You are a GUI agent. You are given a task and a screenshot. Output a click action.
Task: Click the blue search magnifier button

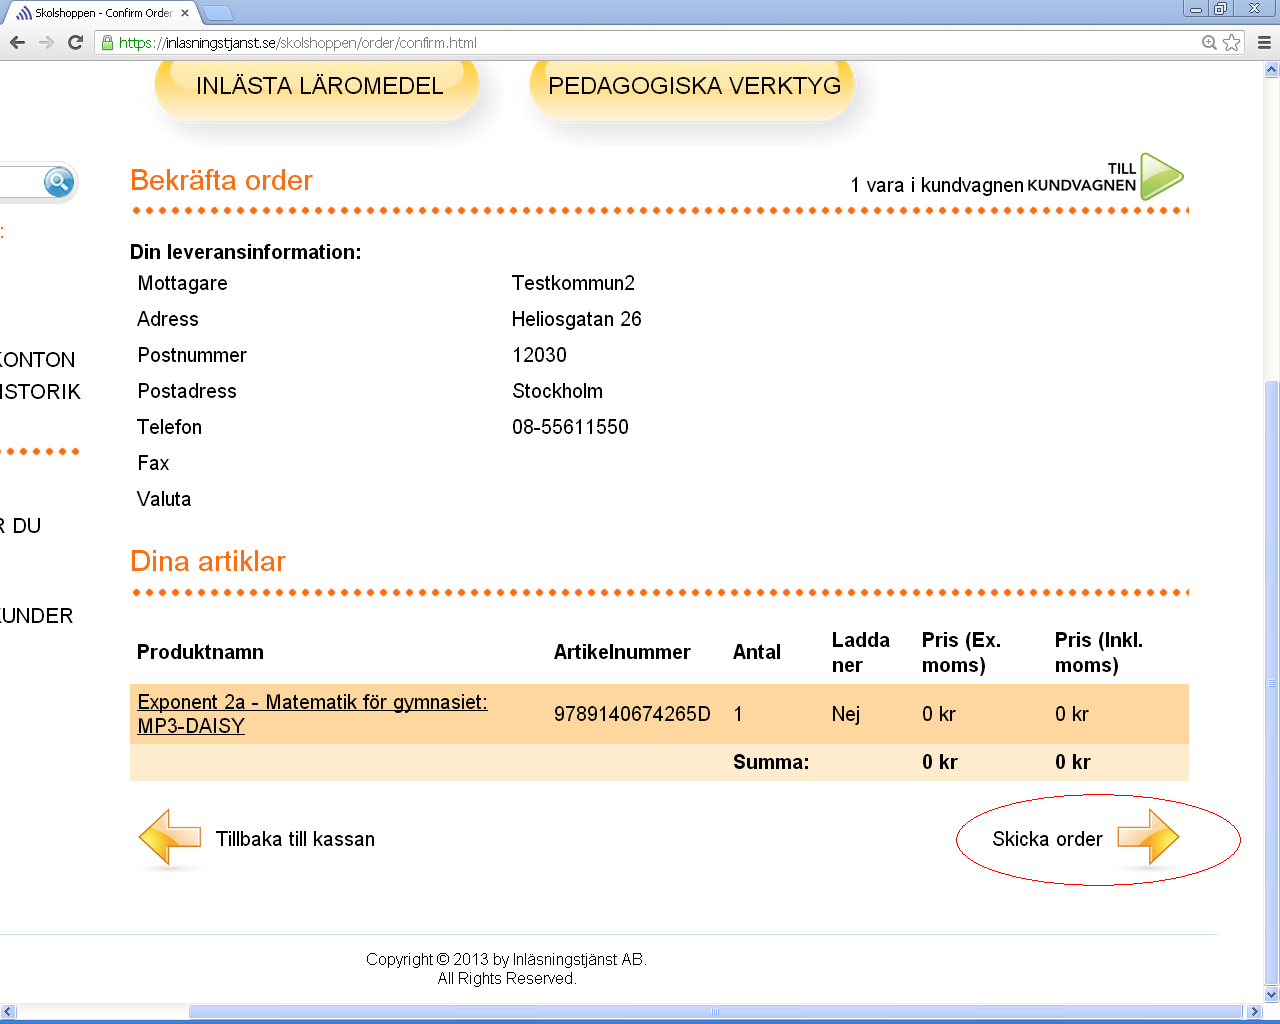59,182
